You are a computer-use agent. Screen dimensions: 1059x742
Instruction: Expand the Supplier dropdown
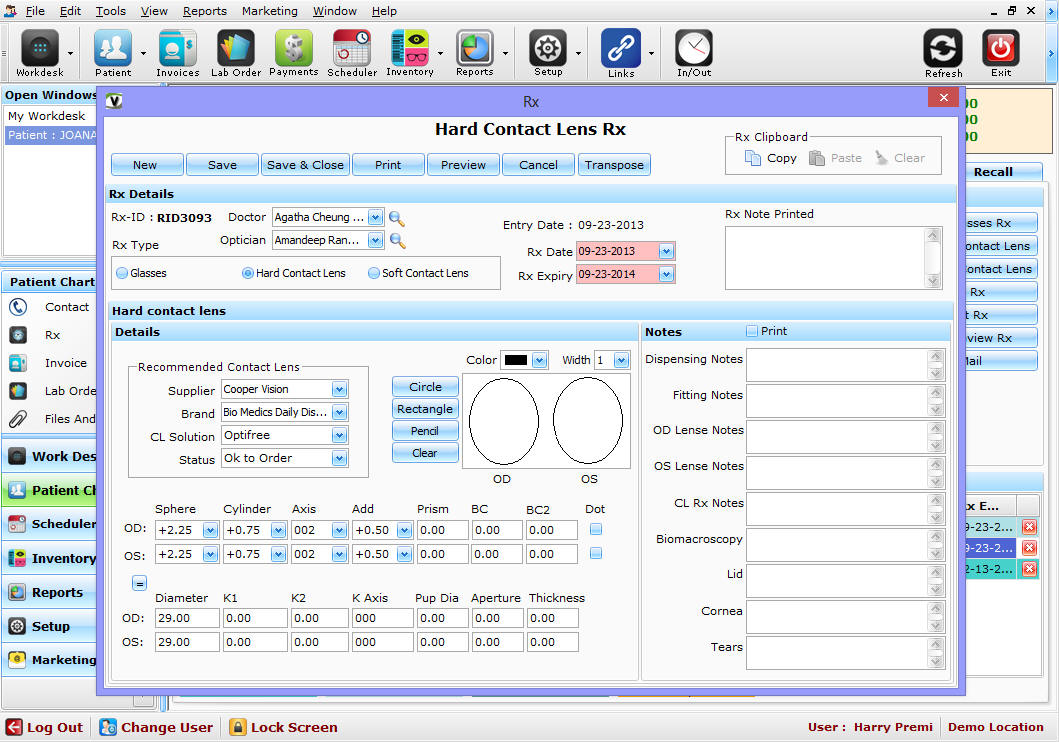pos(339,389)
